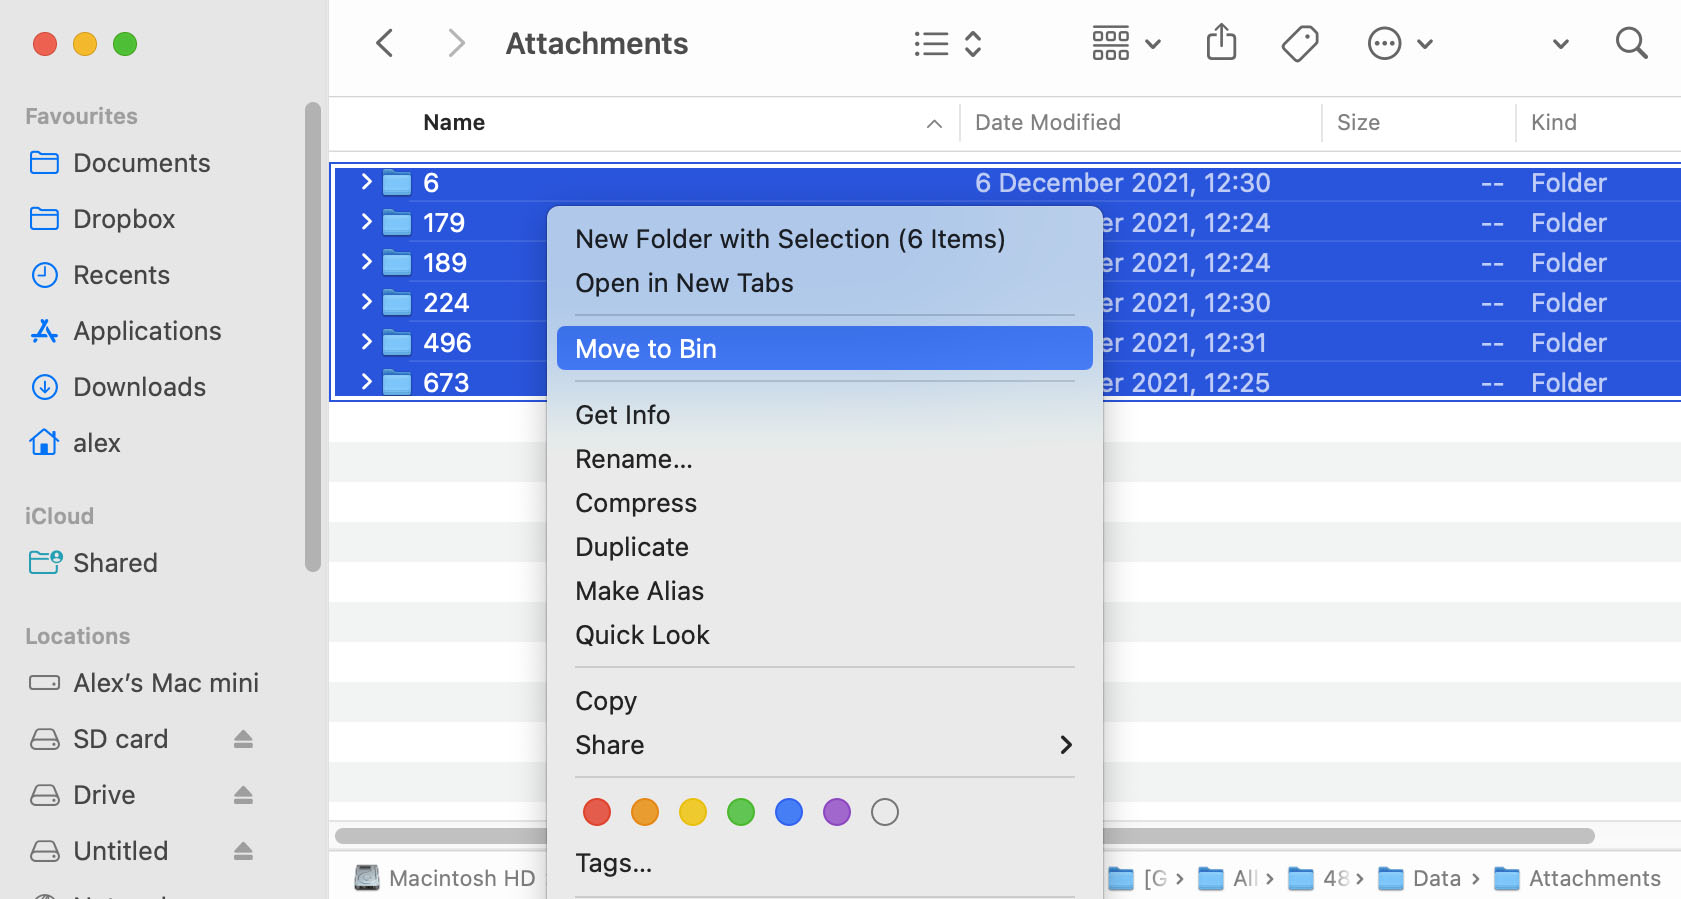Open the group-by grid icon menu

click(1126, 44)
